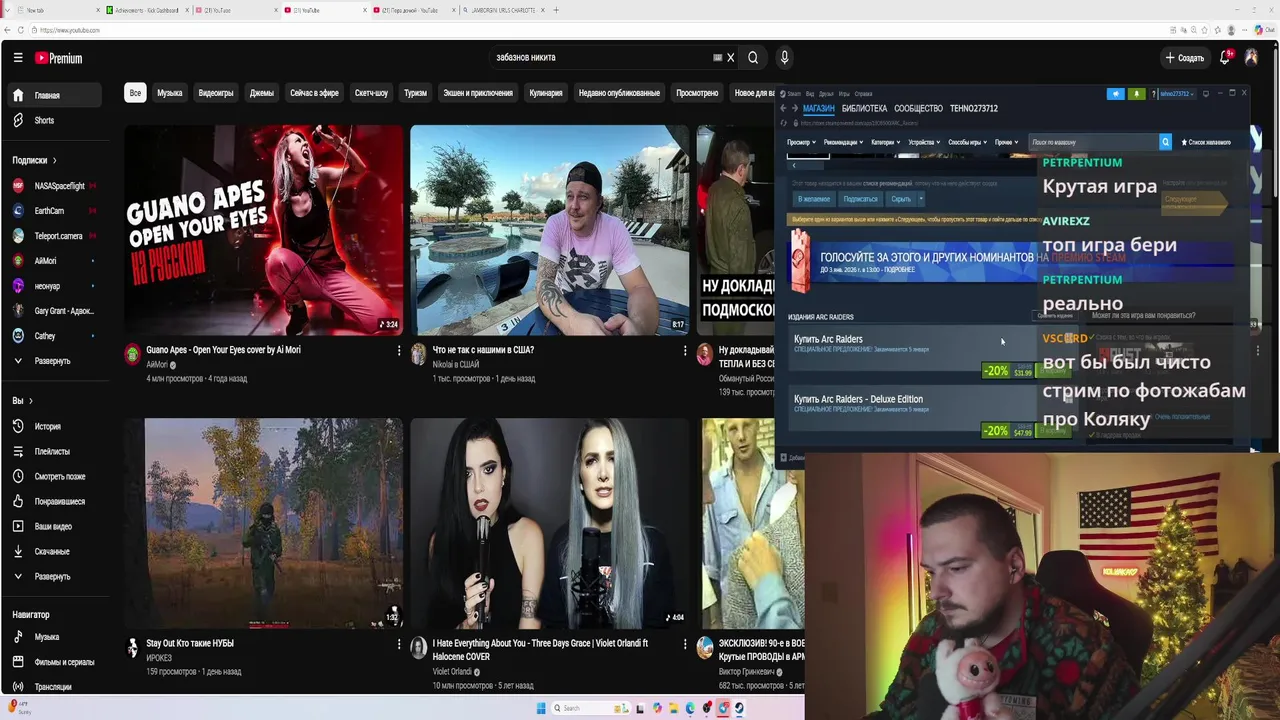Open Плейлисты in the YouTube sidebar
Viewport: 1280px width, 720px height.
[52, 451]
